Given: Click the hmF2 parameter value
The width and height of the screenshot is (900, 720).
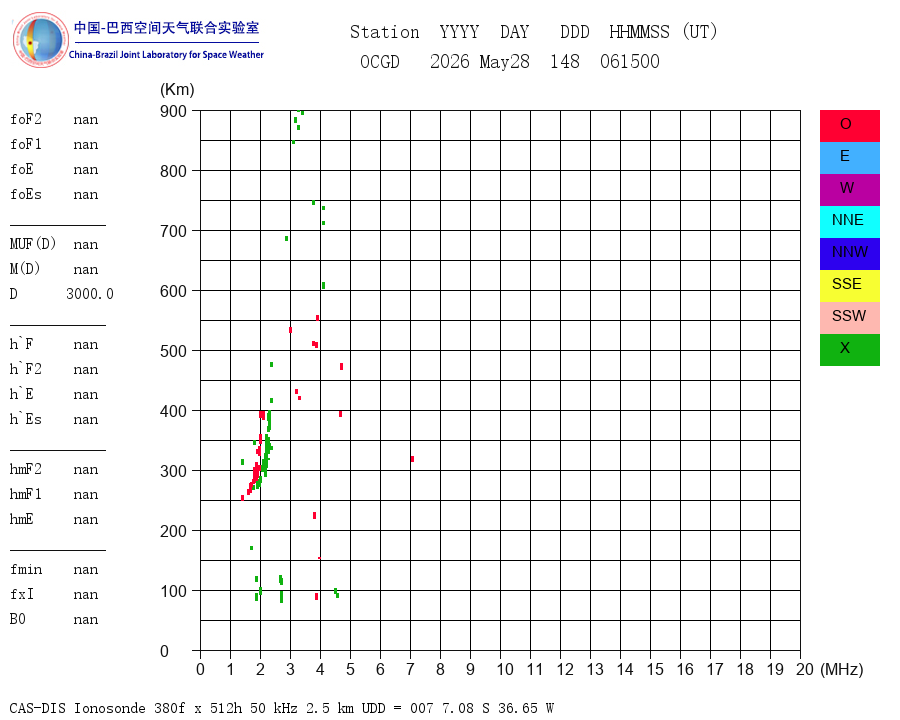Looking at the screenshot, I should coord(86,470).
